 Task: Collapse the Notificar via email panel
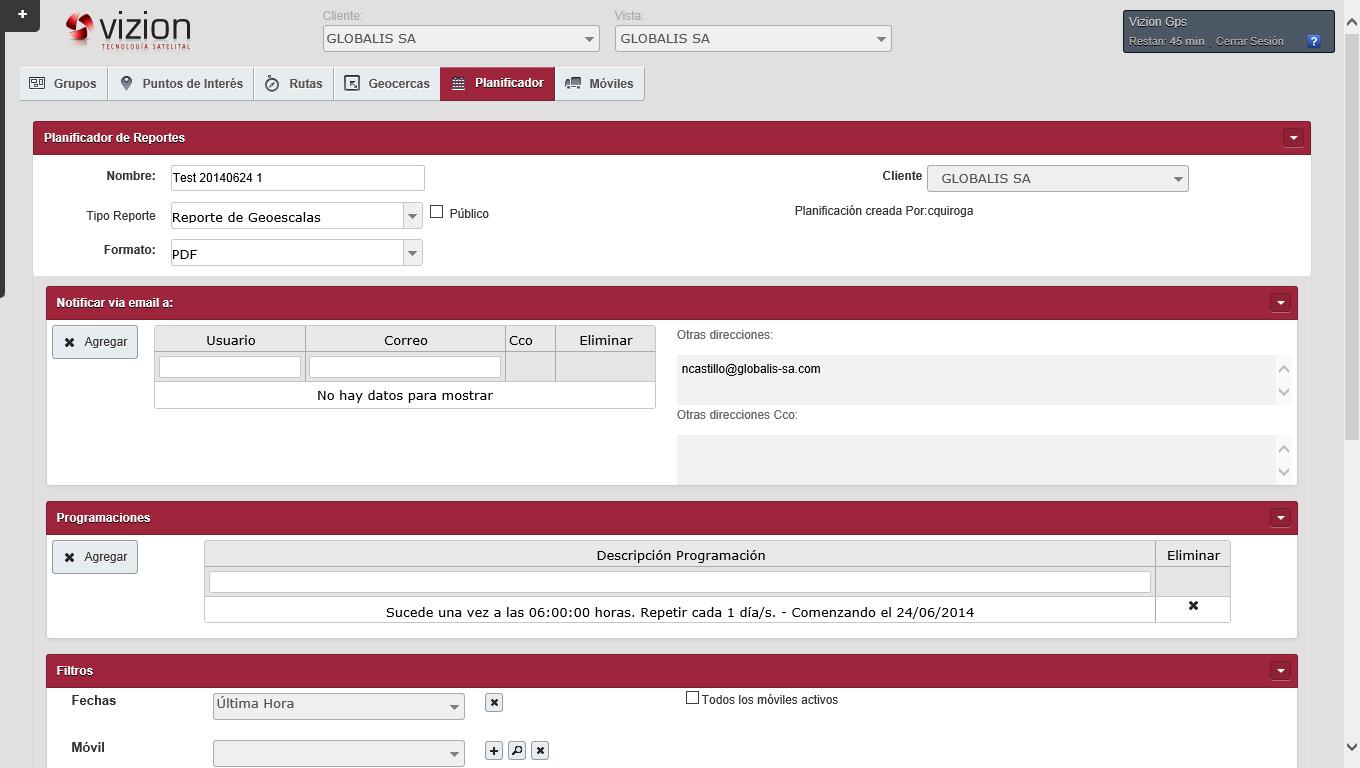[x=1280, y=302]
